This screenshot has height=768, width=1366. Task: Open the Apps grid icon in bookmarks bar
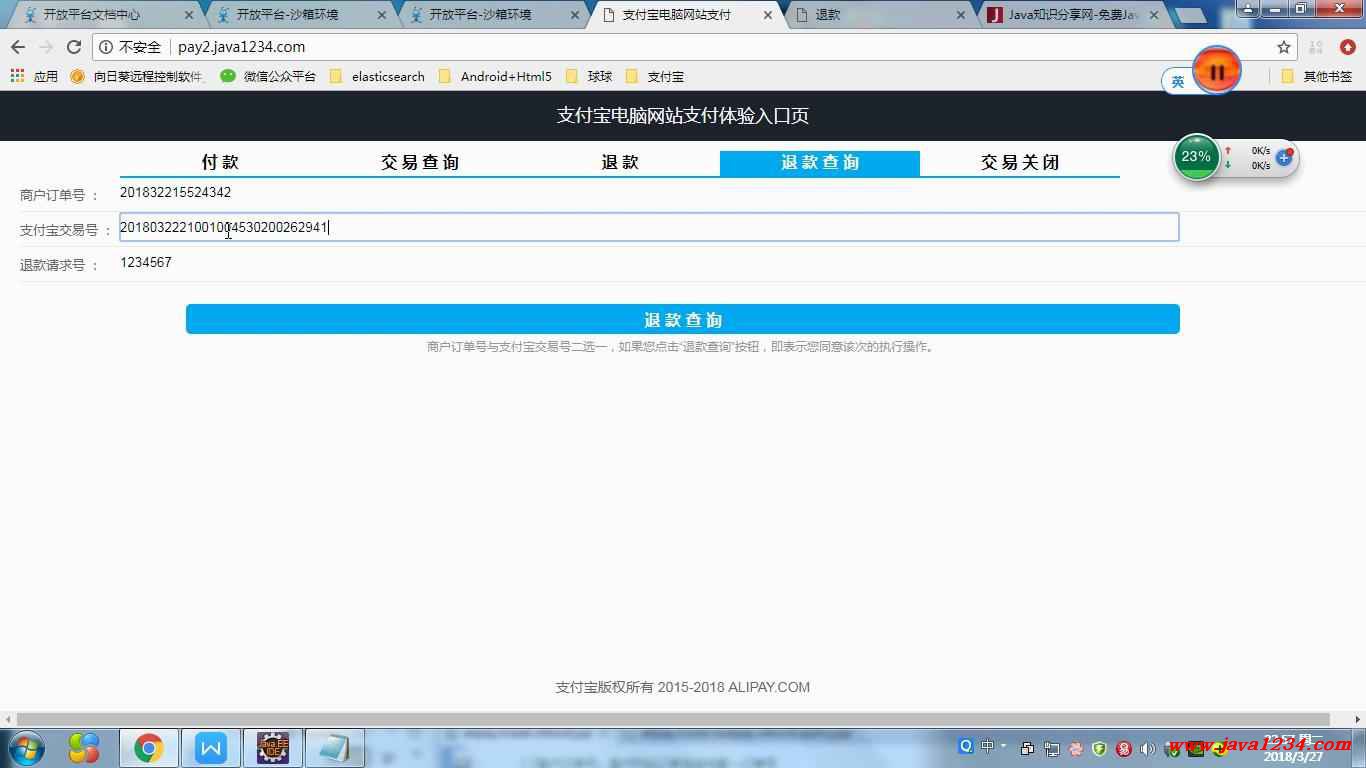(x=17, y=76)
